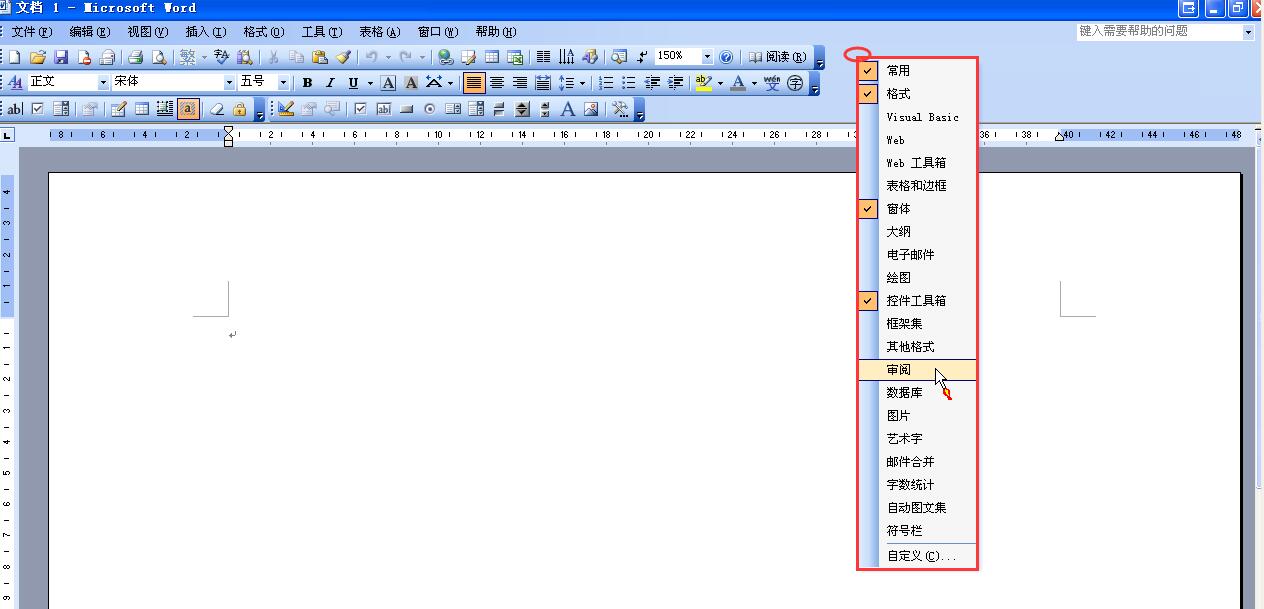This screenshot has width=1264, height=609.
Task: Insert an Excel worksheet icon
Action: coord(515,57)
